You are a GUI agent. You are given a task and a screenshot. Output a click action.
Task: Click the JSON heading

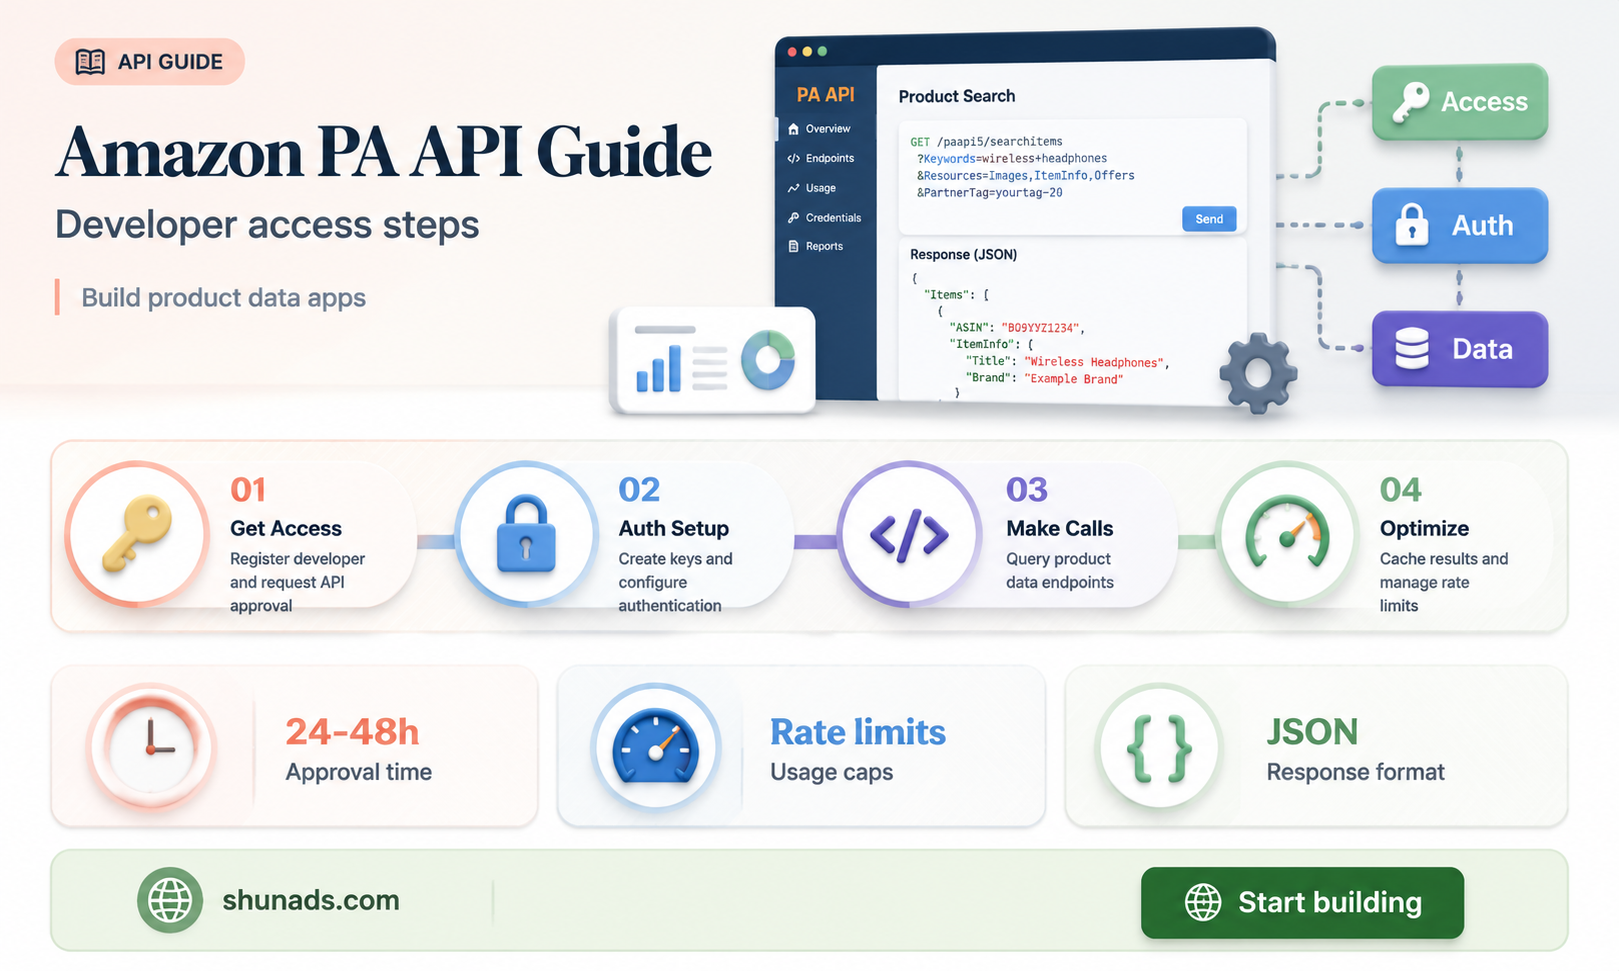(1312, 732)
